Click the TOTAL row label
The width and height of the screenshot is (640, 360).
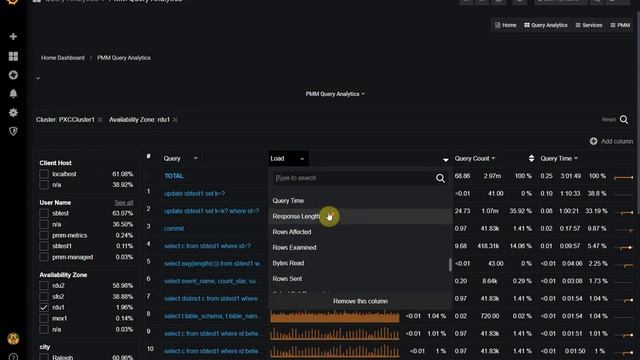tap(174, 176)
